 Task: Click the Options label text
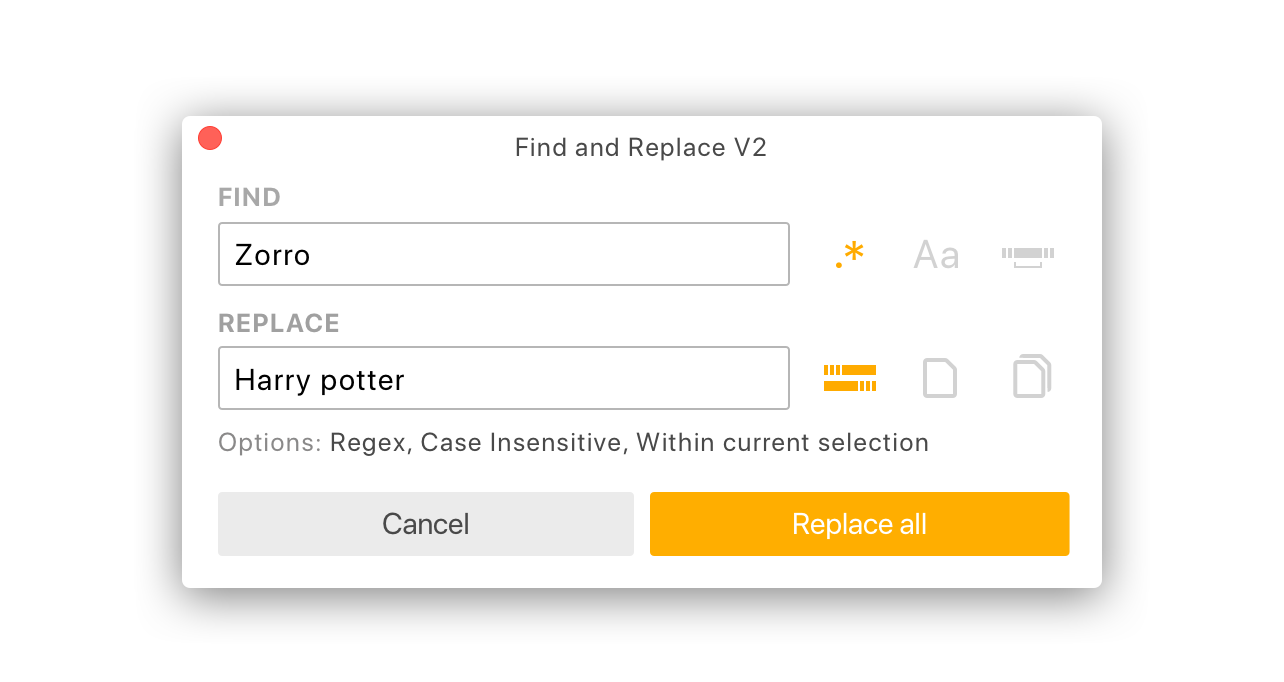pyautogui.click(x=269, y=442)
